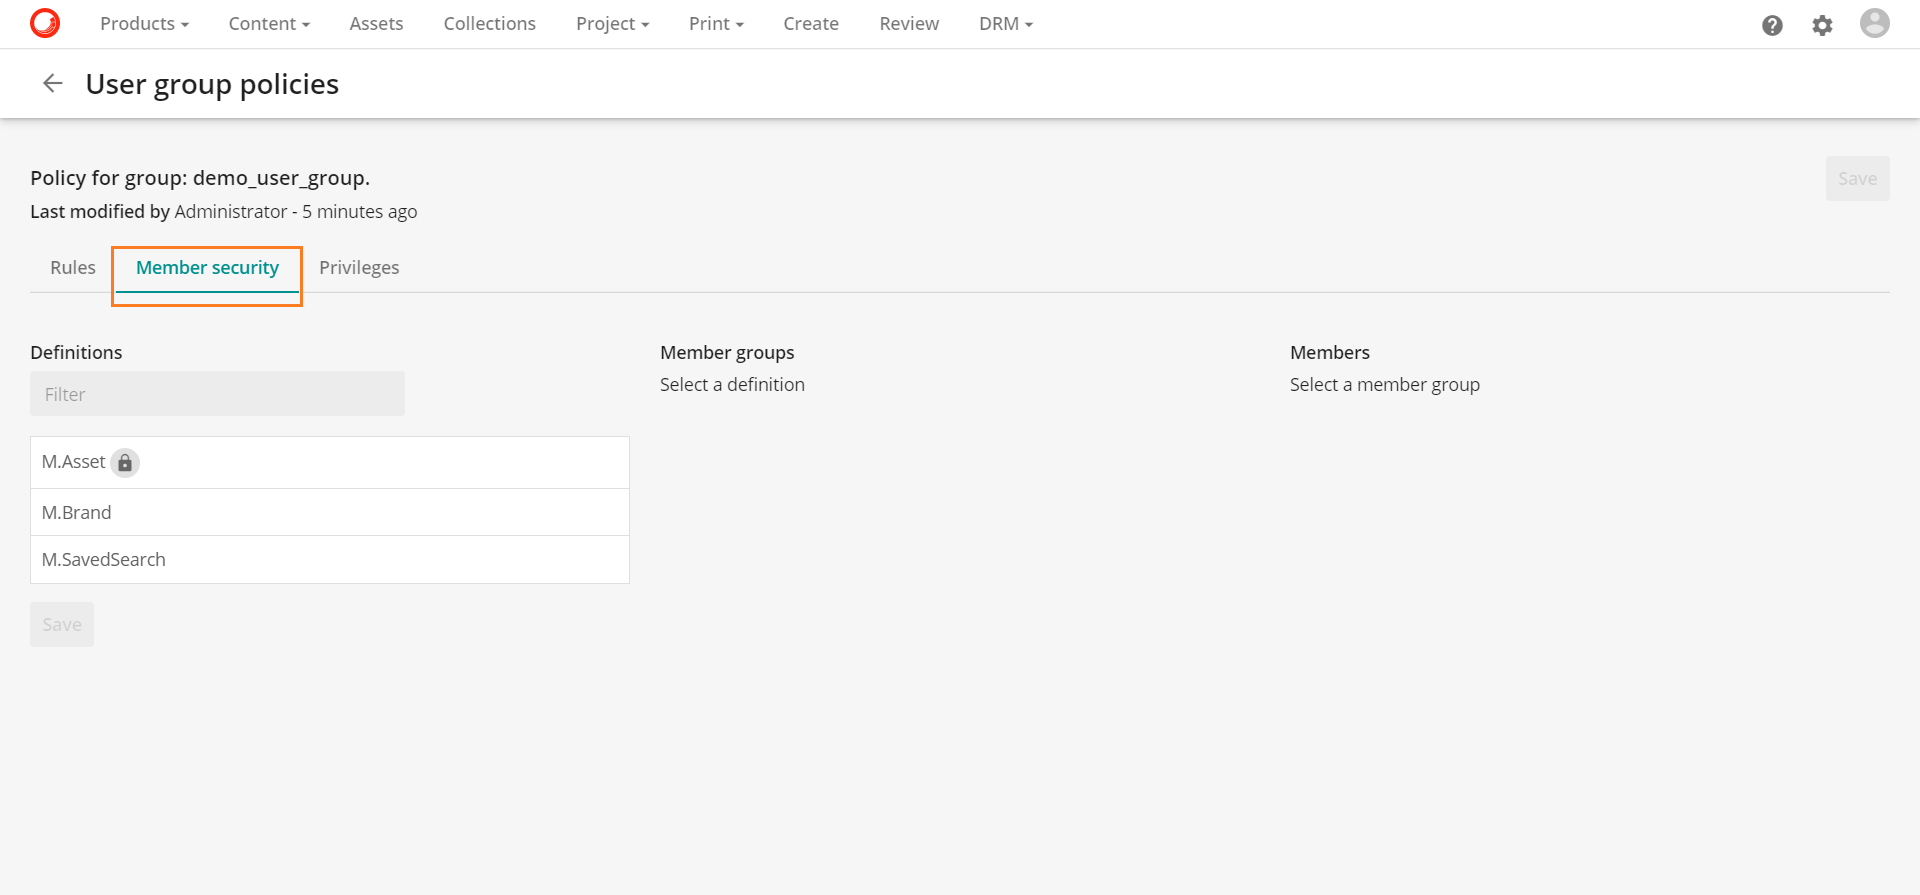
Task: Open the help question mark icon
Action: pyautogui.click(x=1772, y=25)
